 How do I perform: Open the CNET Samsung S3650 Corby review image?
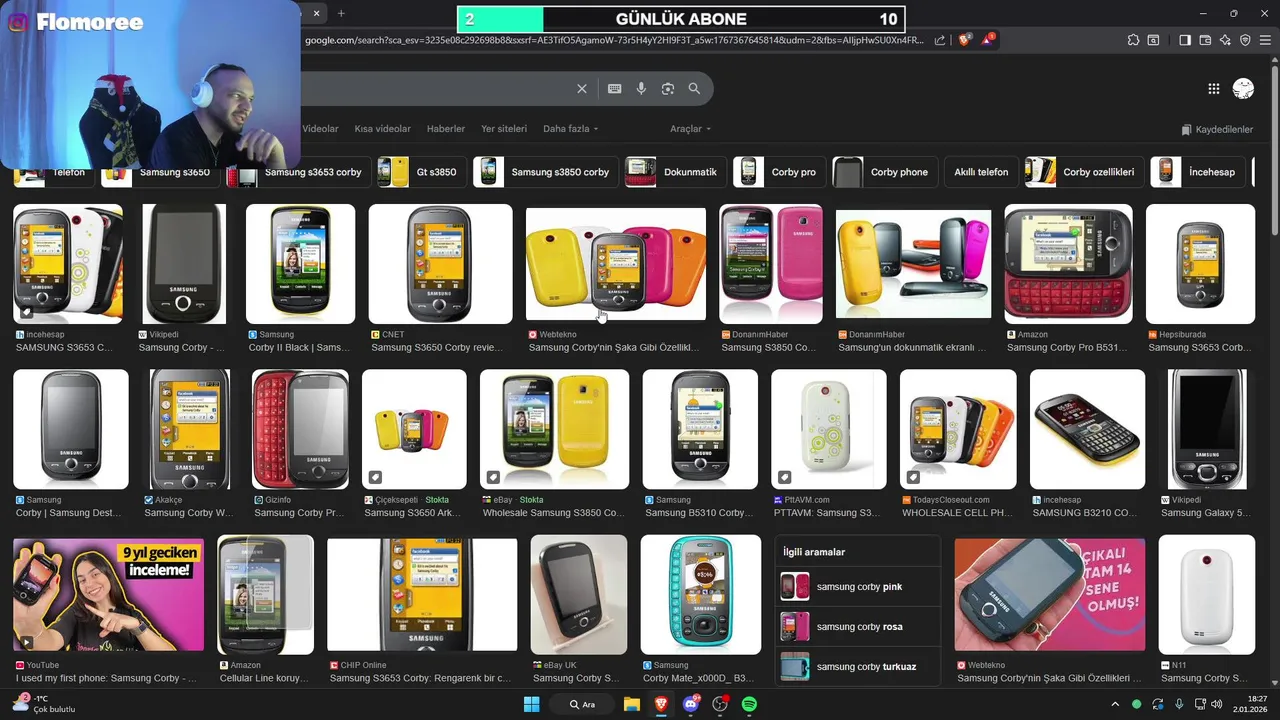pos(440,264)
